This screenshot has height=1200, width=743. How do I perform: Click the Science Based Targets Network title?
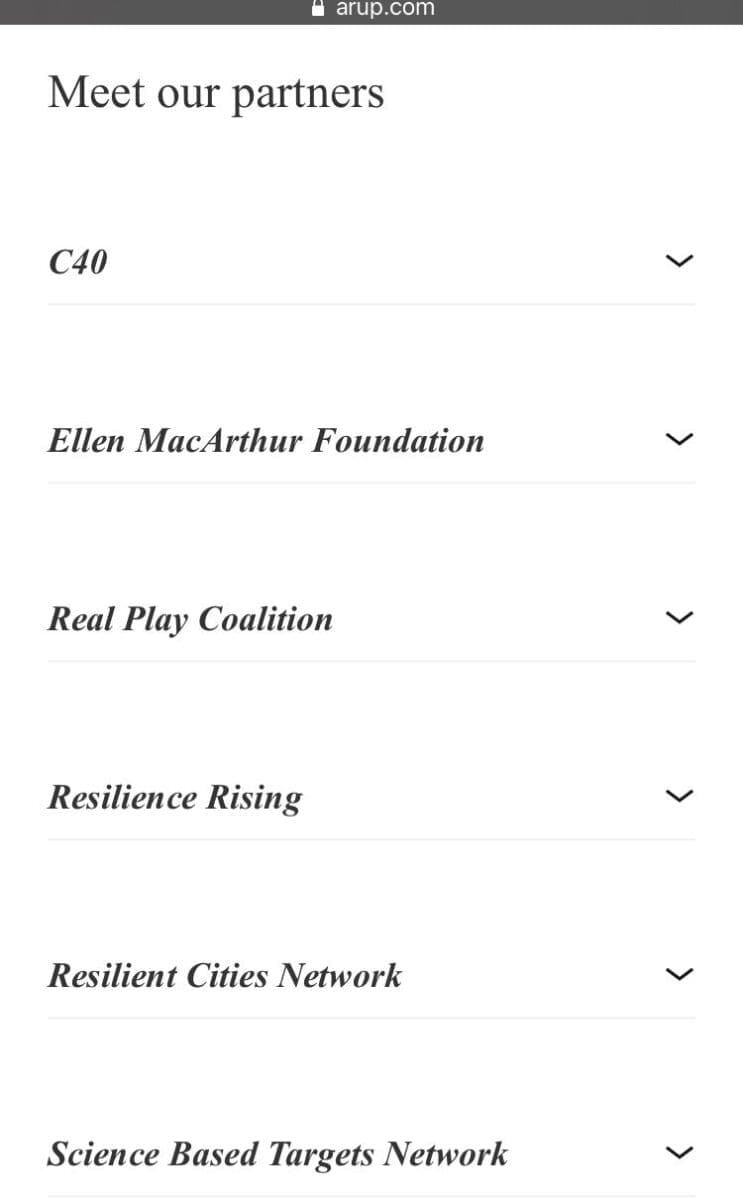pyautogui.click(x=277, y=1154)
